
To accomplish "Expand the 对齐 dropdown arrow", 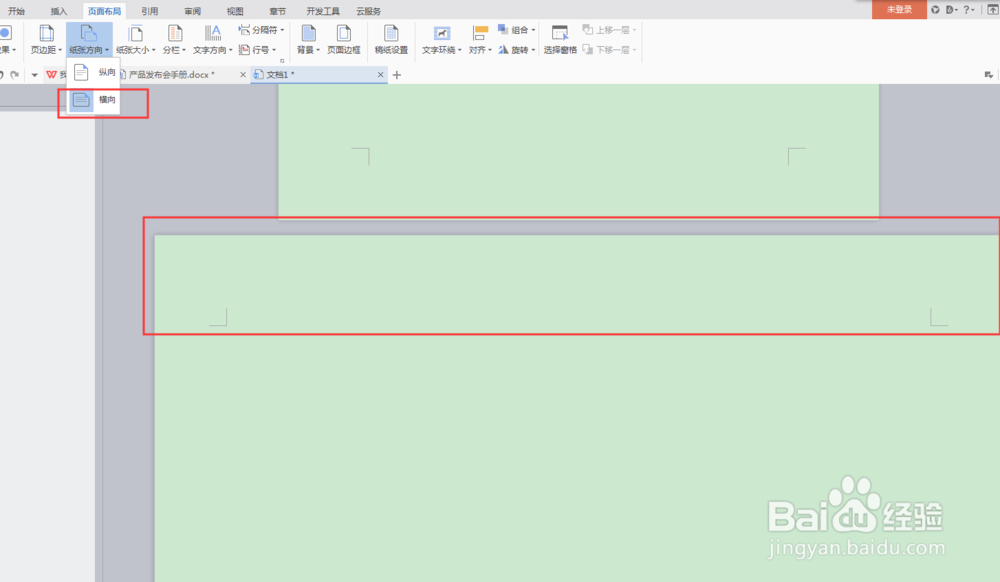I will (490, 50).
